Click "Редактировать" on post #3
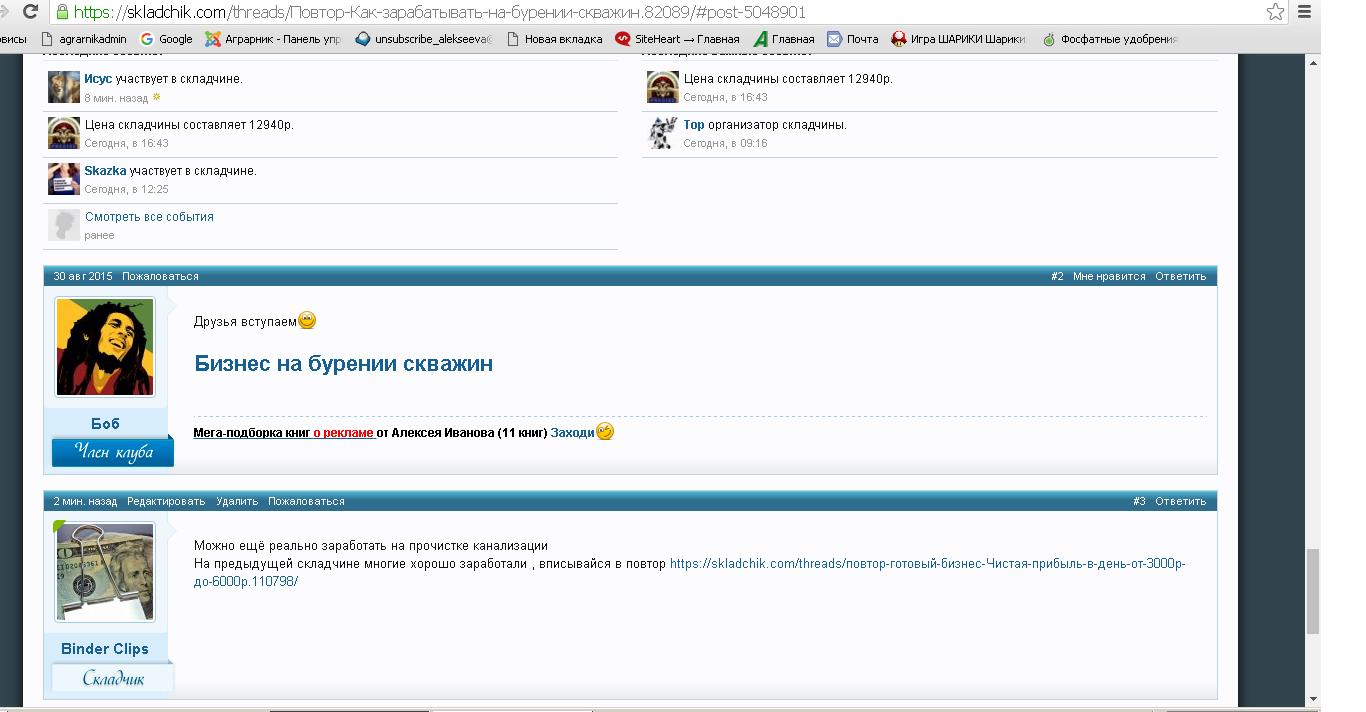The width and height of the screenshot is (1366, 712). (x=166, y=501)
